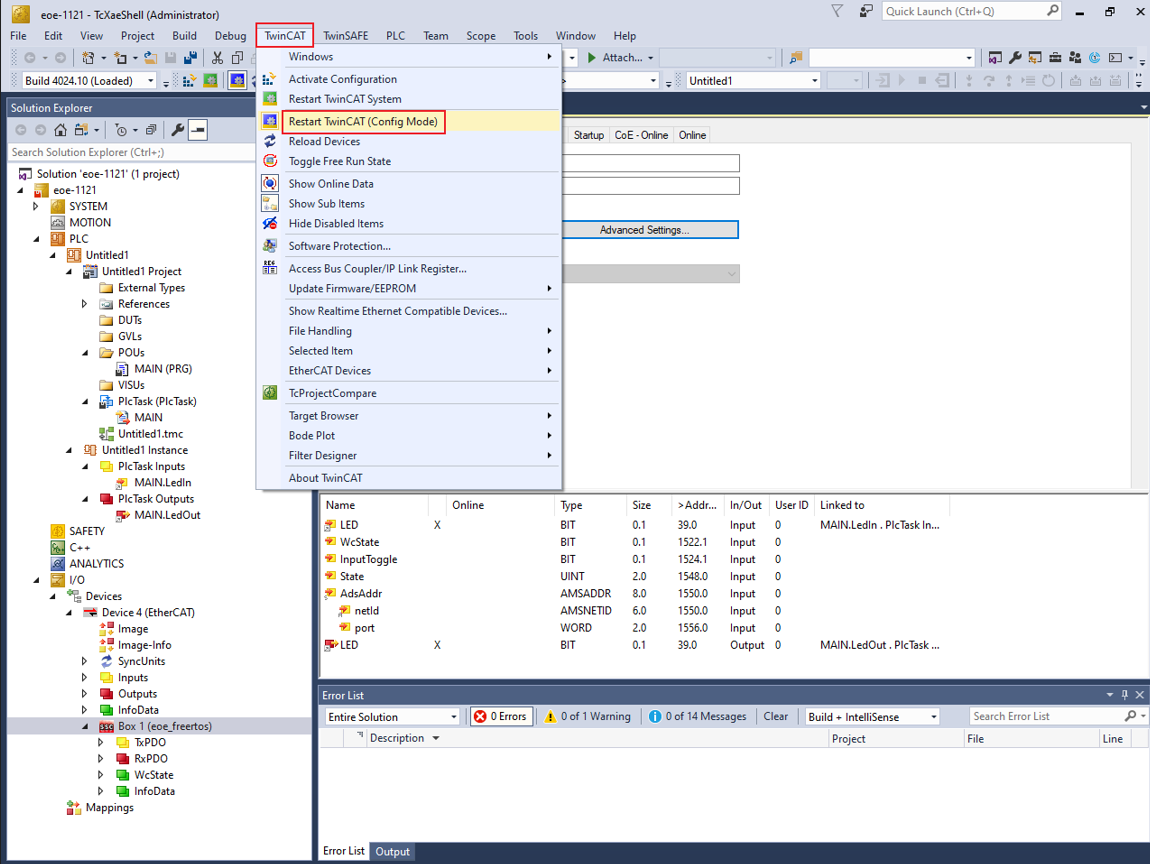Click the Toggle Free Run State icon
This screenshot has width=1150, height=864.
point(270,161)
